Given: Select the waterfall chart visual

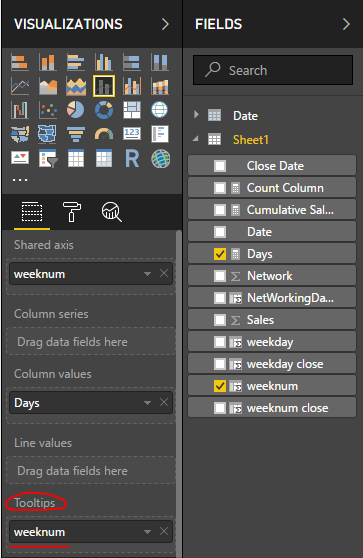Looking at the screenshot, I should click(20, 110).
